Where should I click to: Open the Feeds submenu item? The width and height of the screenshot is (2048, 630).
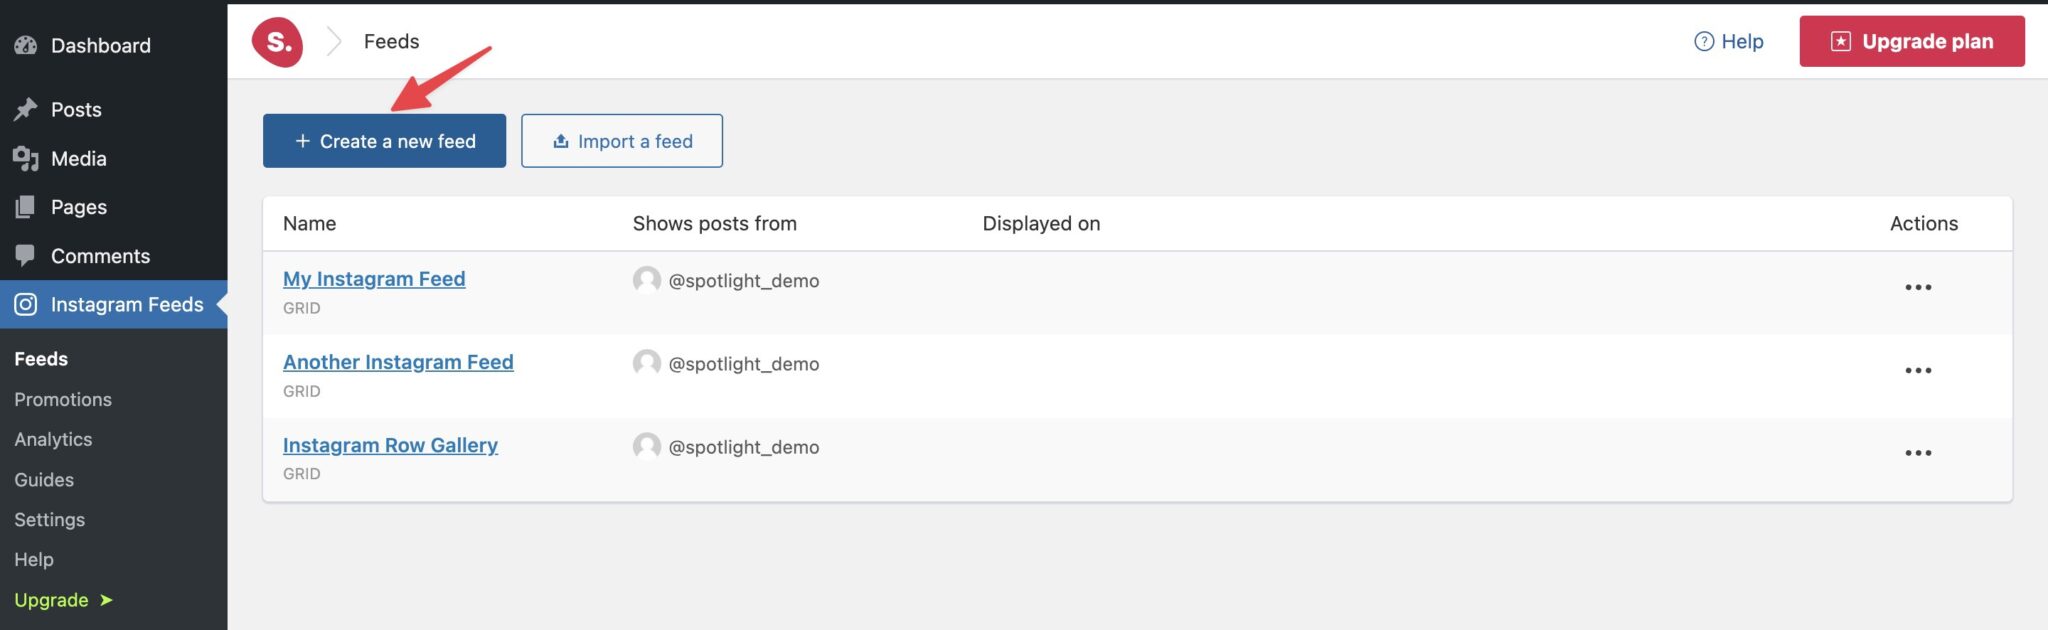pyautogui.click(x=41, y=359)
